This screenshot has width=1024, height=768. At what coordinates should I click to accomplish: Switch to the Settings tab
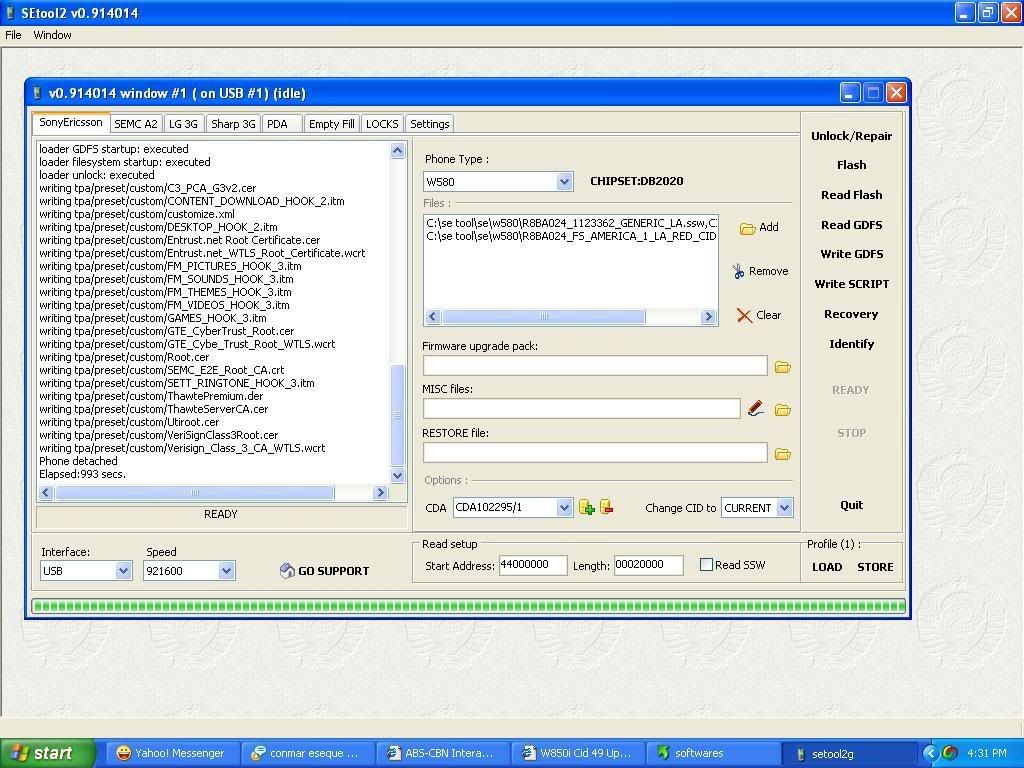tap(430, 124)
